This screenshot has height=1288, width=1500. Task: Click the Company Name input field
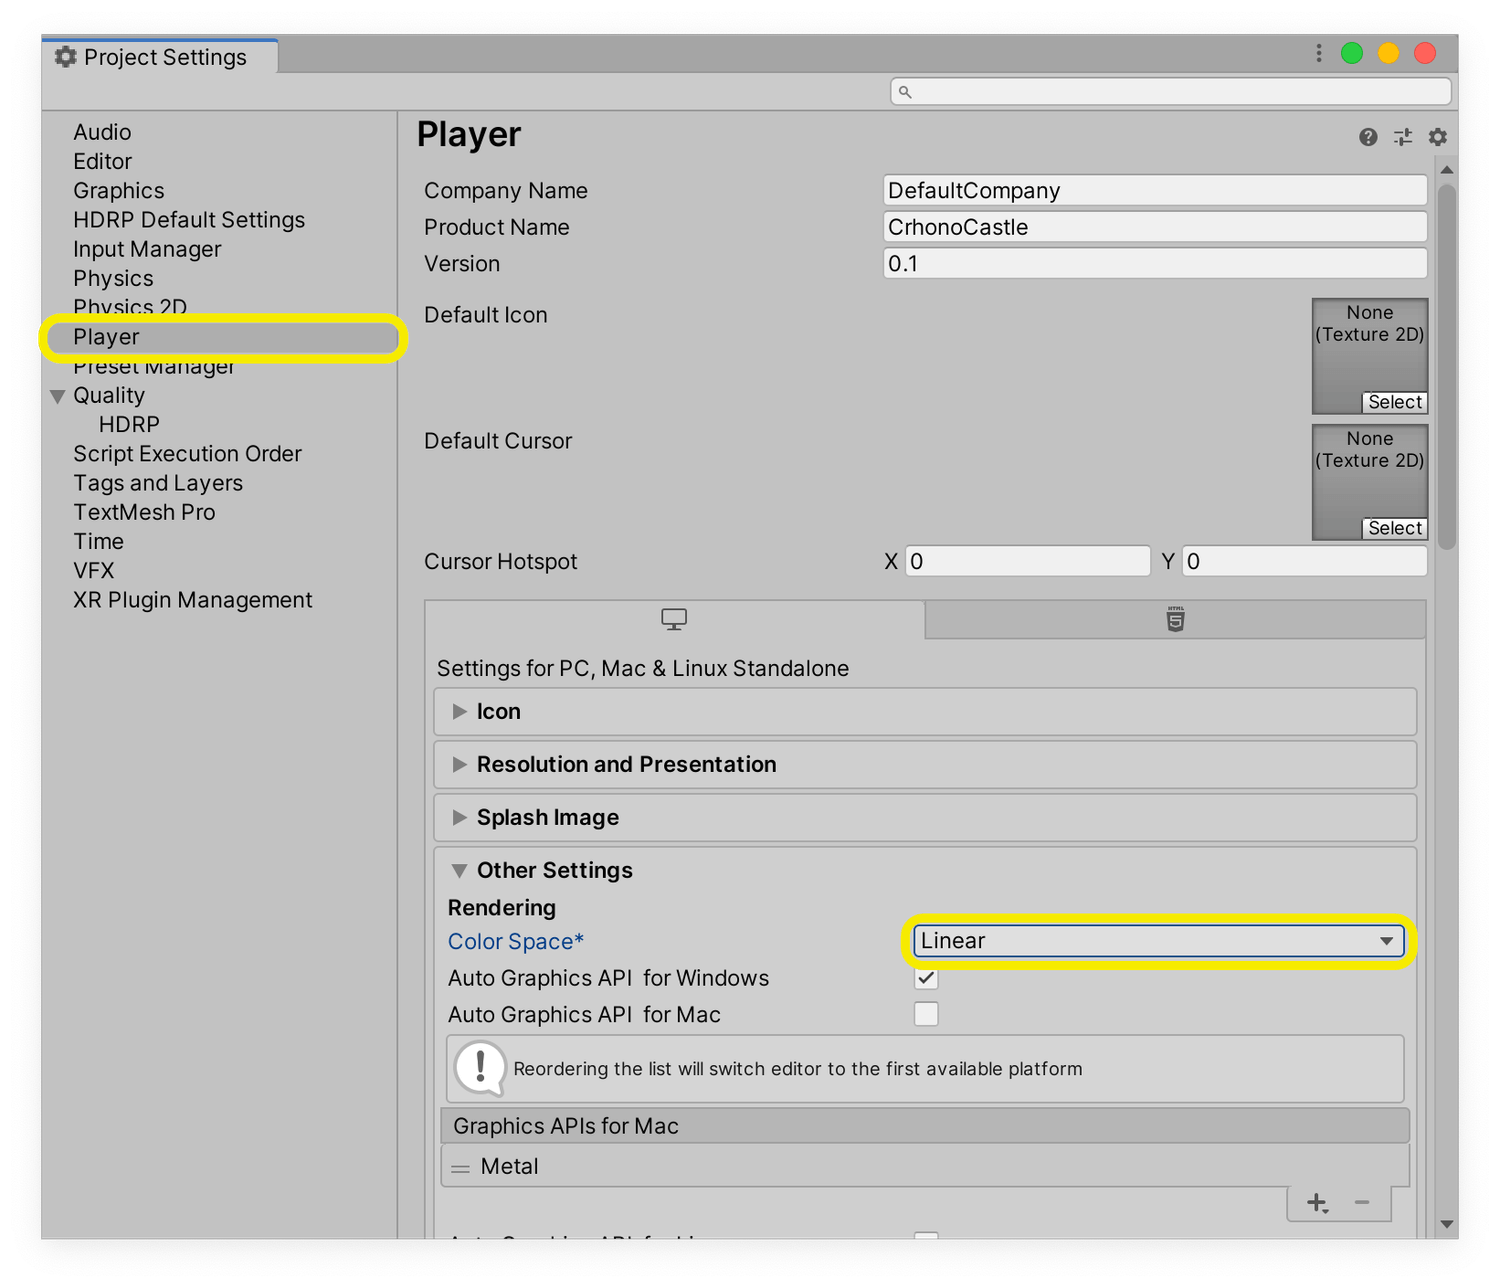[1155, 191]
